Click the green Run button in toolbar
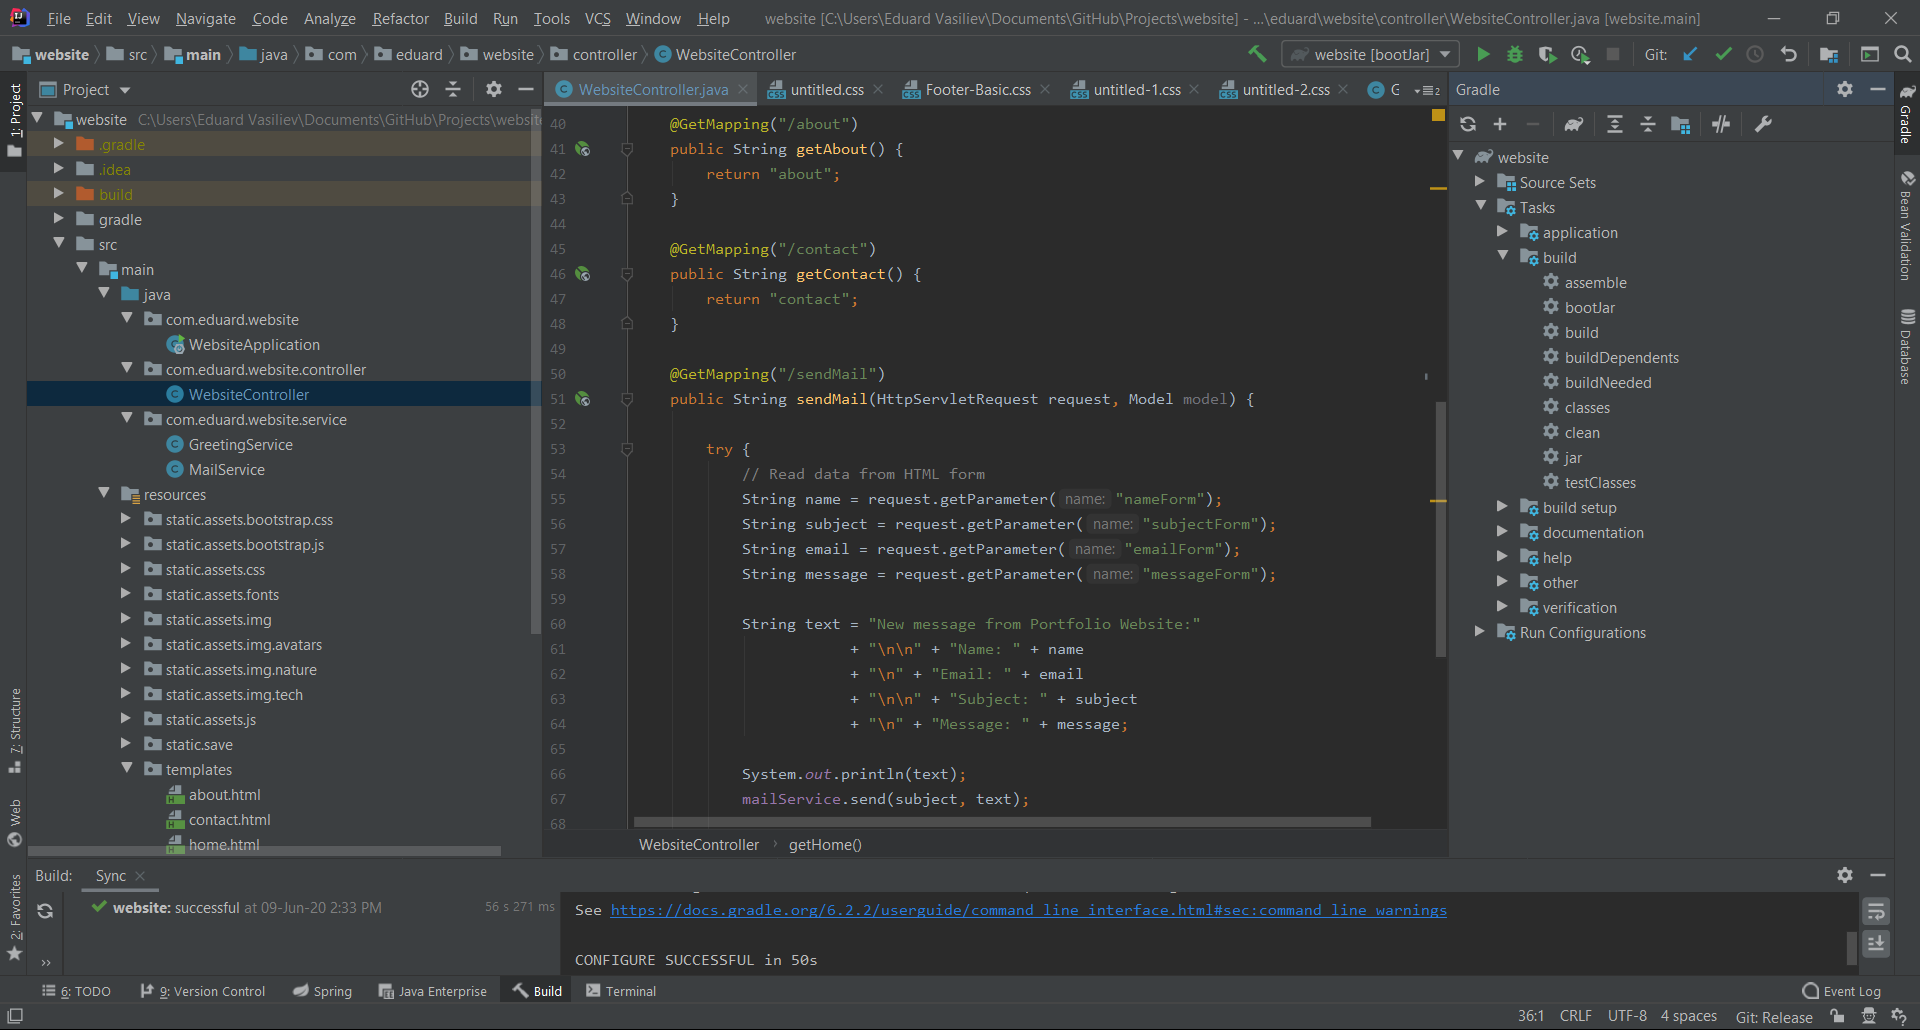The width and height of the screenshot is (1920, 1030). click(x=1483, y=55)
